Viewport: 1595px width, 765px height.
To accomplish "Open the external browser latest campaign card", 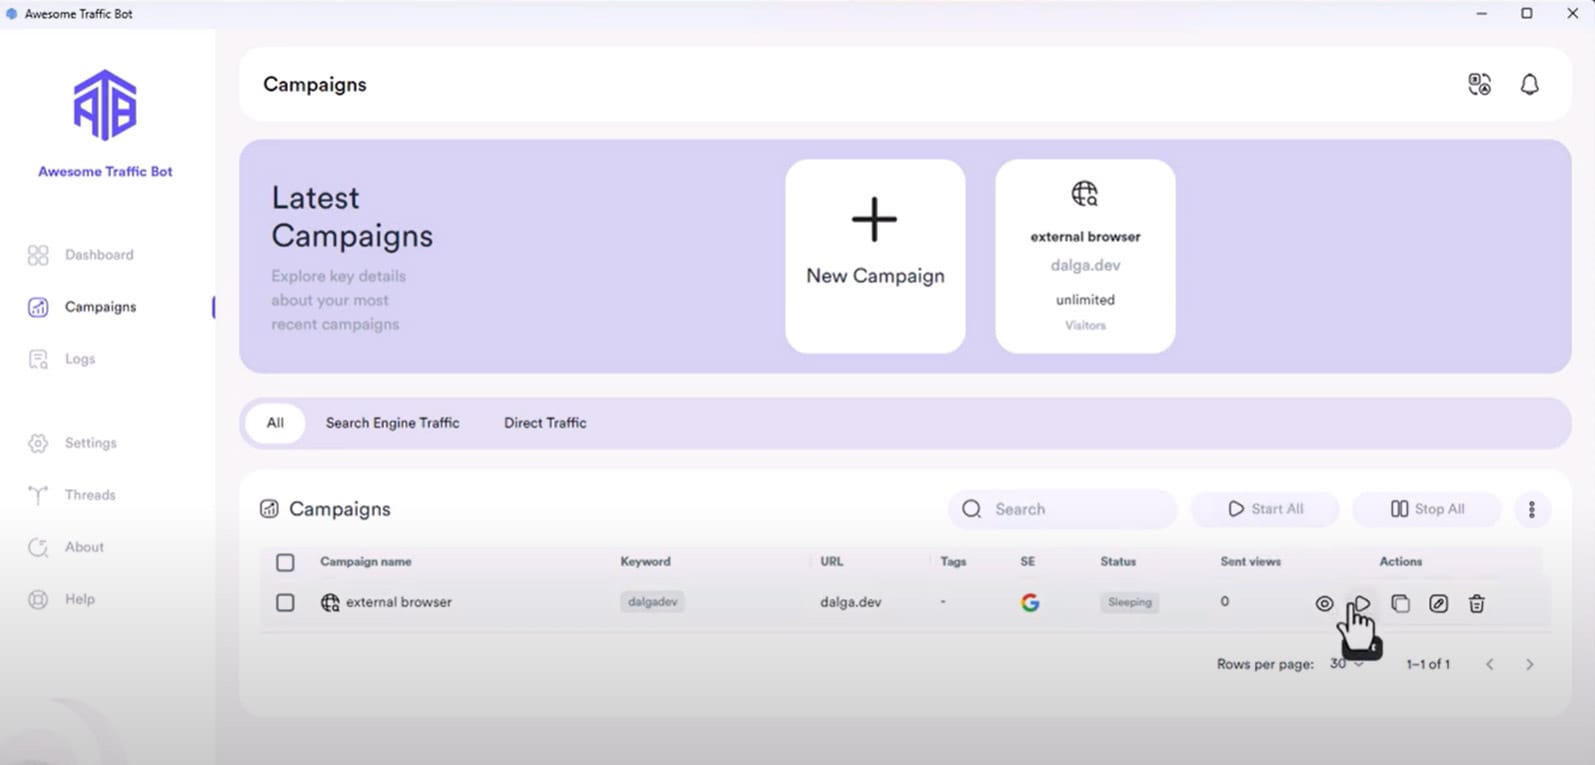I will tap(1085, 256).
